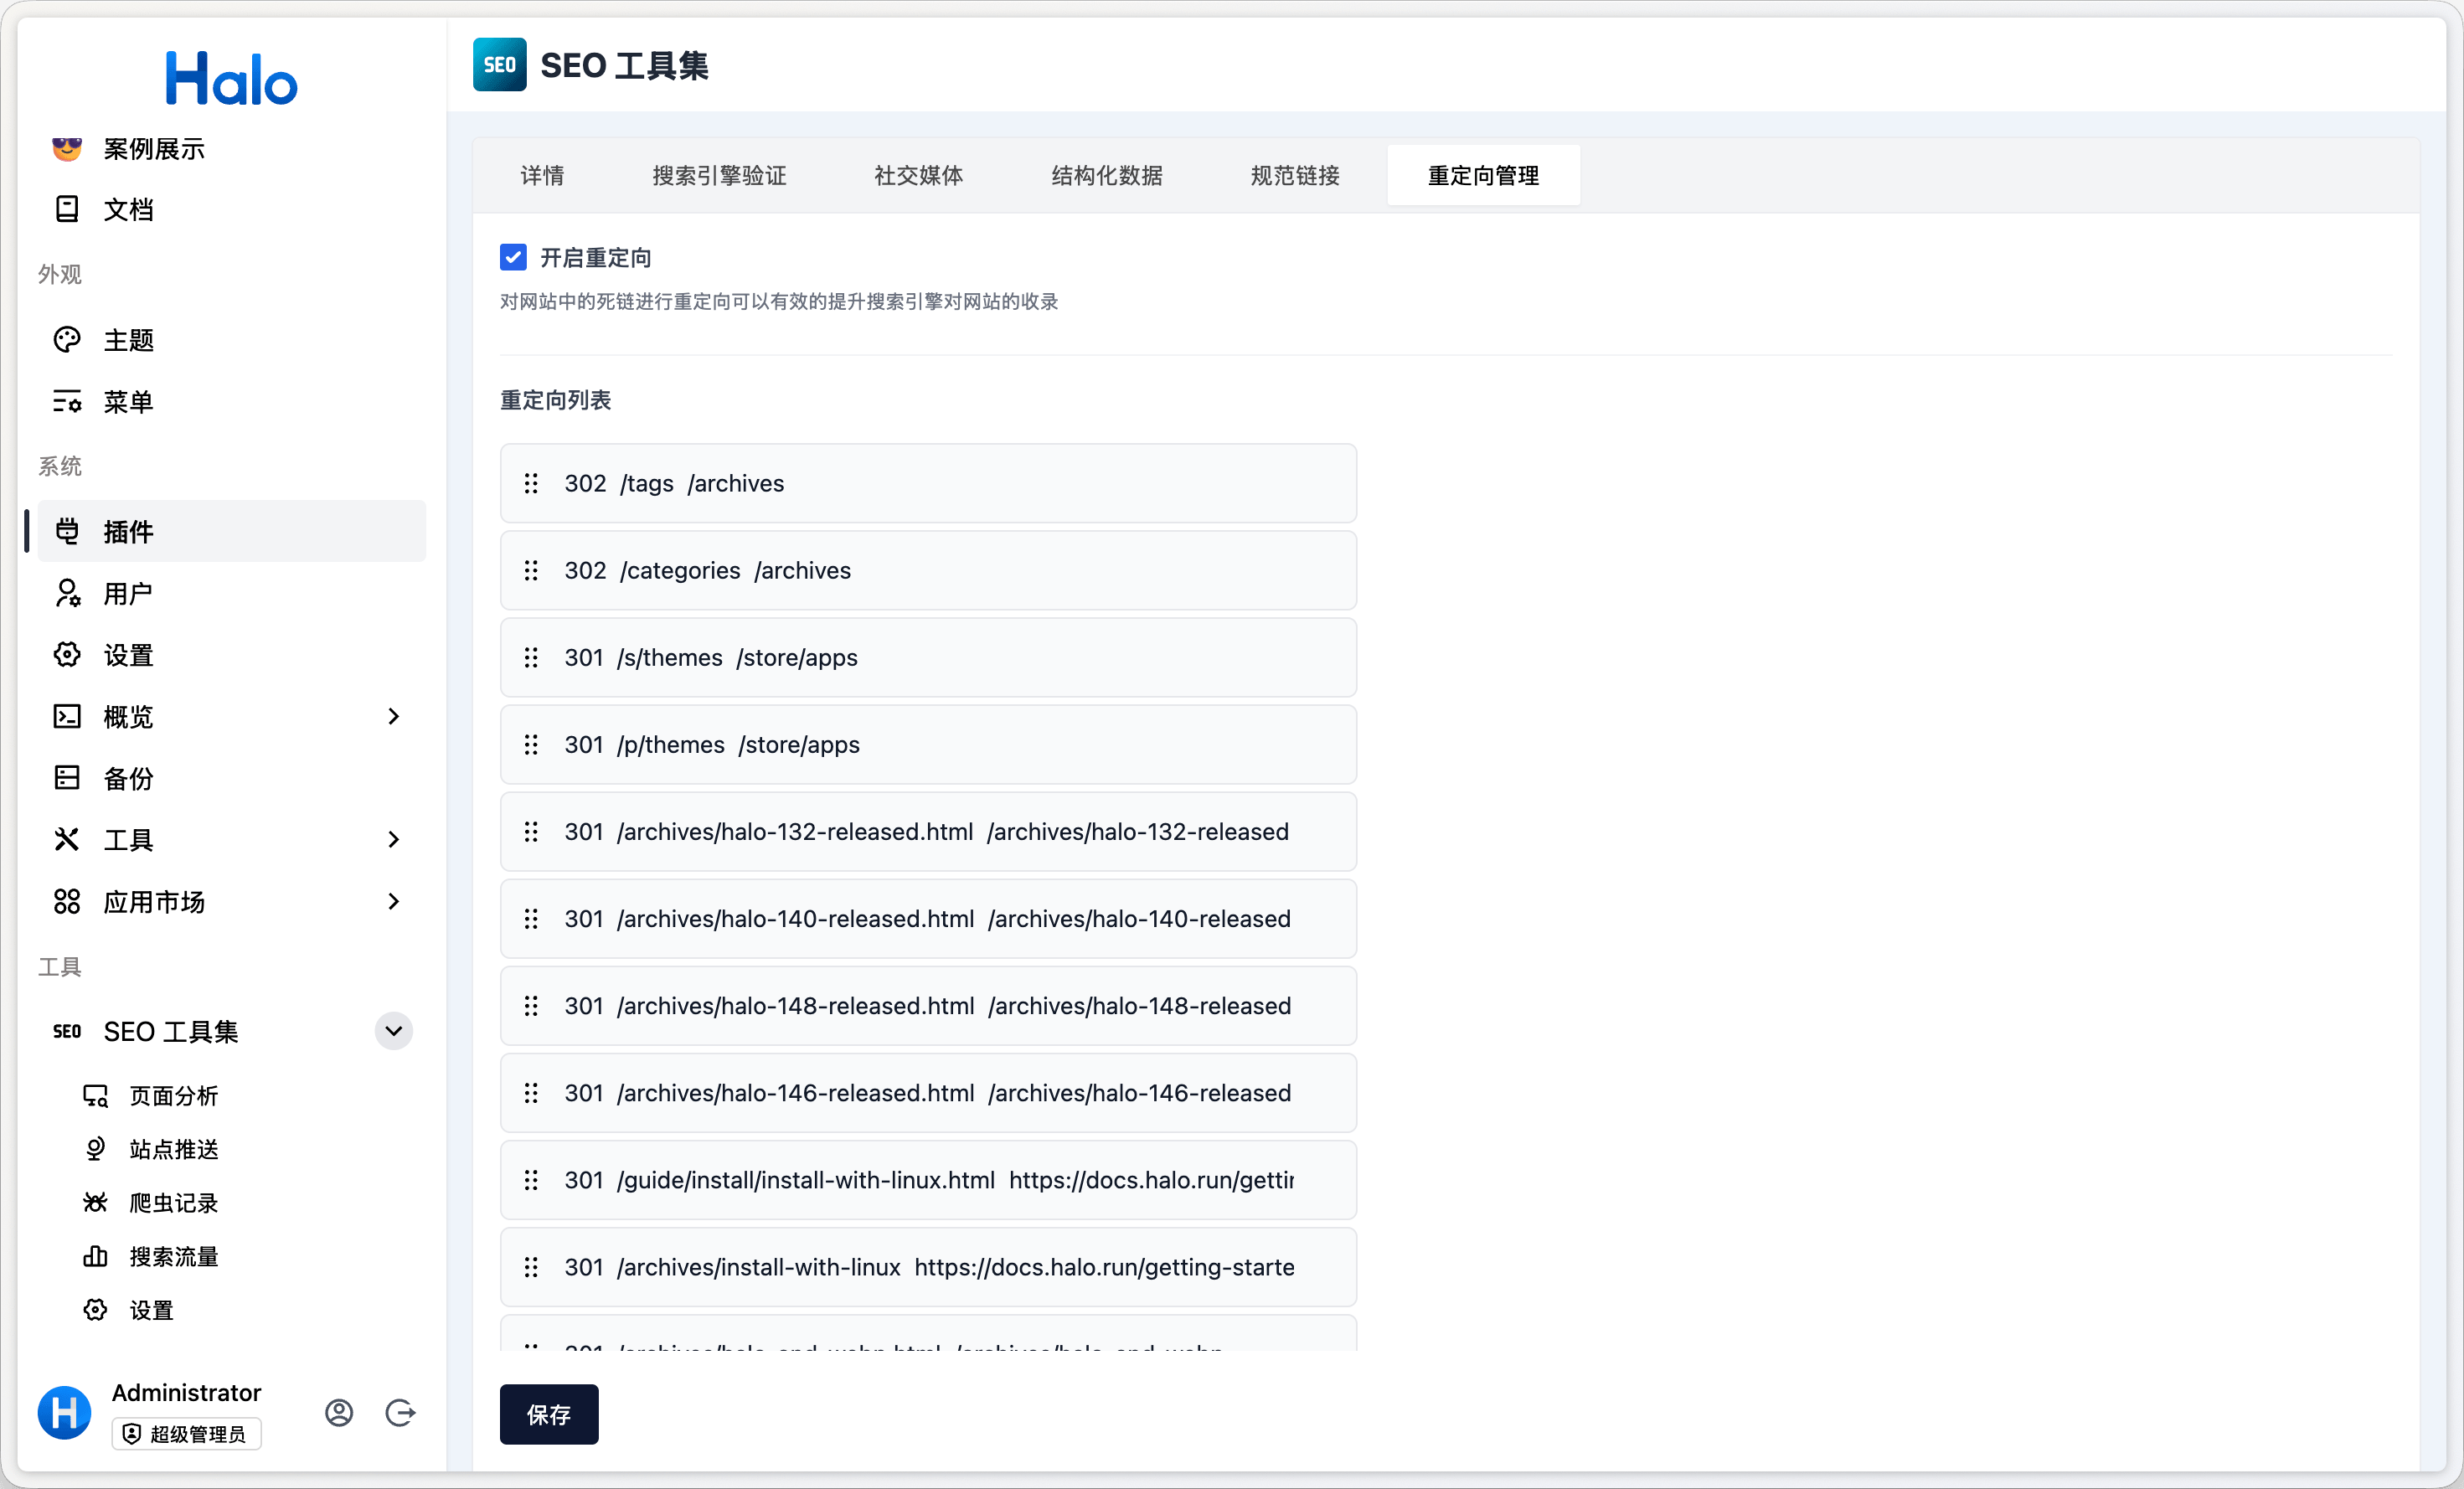The width and height of the screenshot is (2464, 1489).
Task: Open 主题 themes in sidebar
Action: point(128,340)
